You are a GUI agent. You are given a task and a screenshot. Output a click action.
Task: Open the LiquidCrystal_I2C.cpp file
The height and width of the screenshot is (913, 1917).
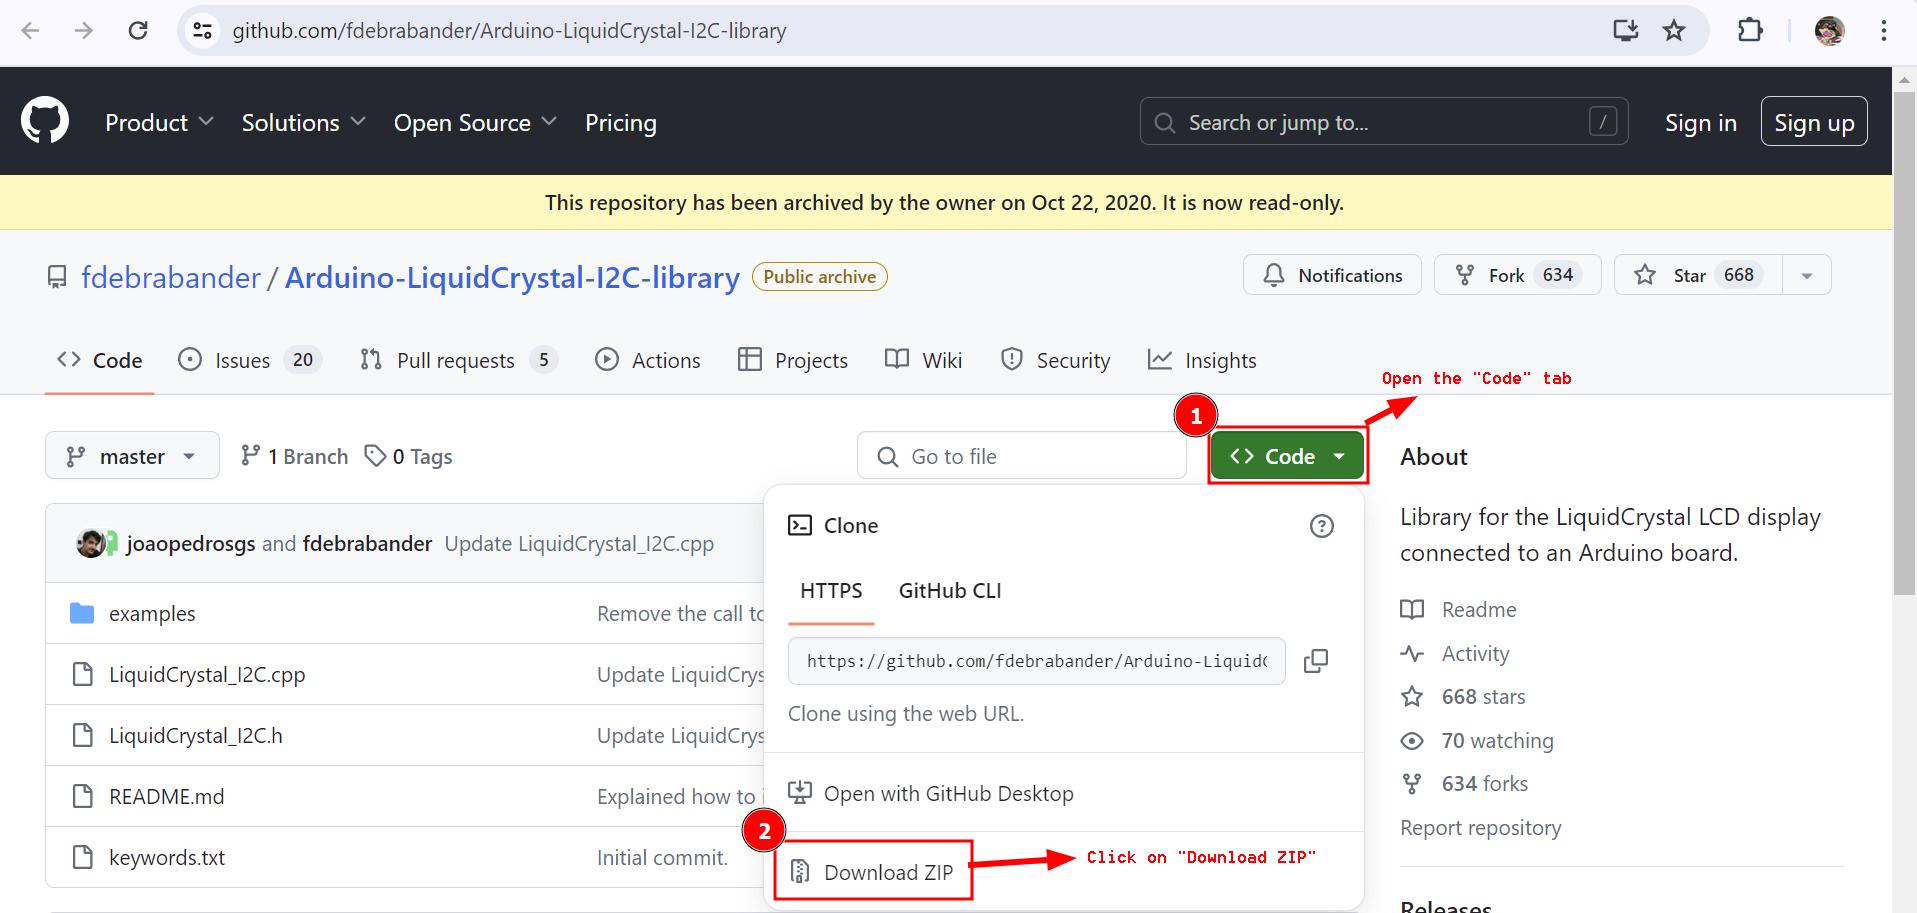(207, 675)
